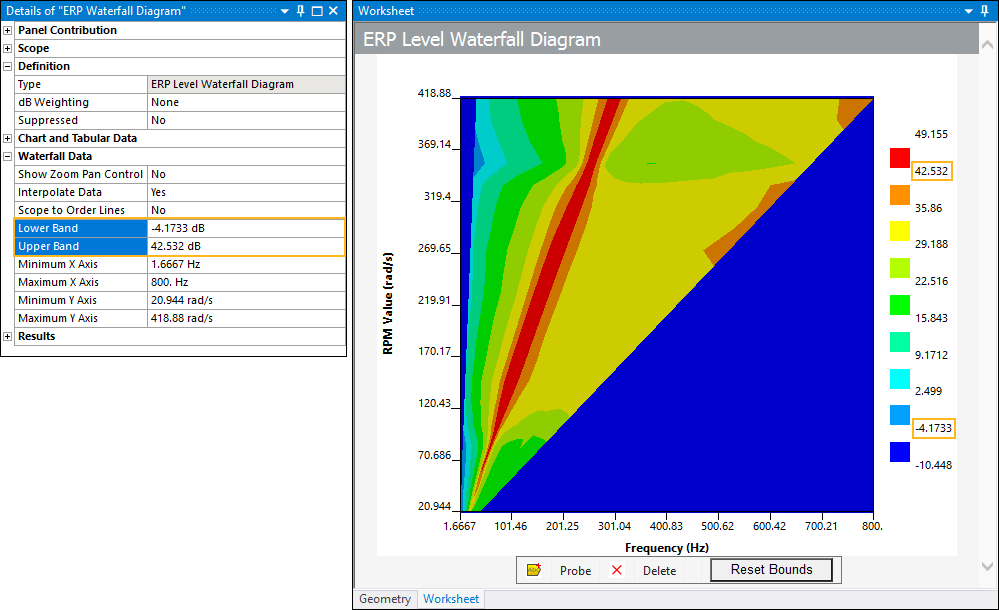999x610 pixels.
Task: Switch to the Worksheet tab
Action: tap(450, 599)
